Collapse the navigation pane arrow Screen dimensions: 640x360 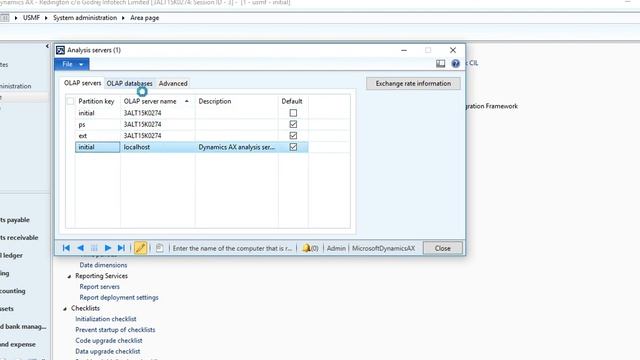click(47, 46)
